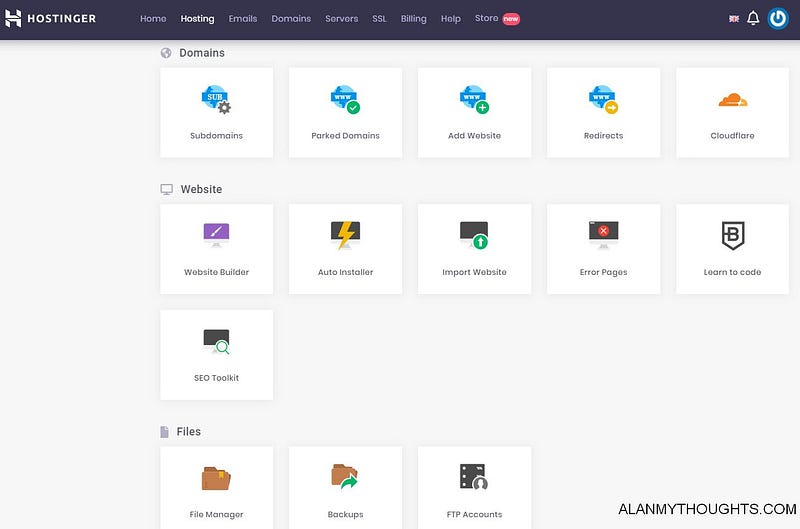Open the File Manager folder icon
The width and height of the screenshot is (800, 529).
[216, 478]
